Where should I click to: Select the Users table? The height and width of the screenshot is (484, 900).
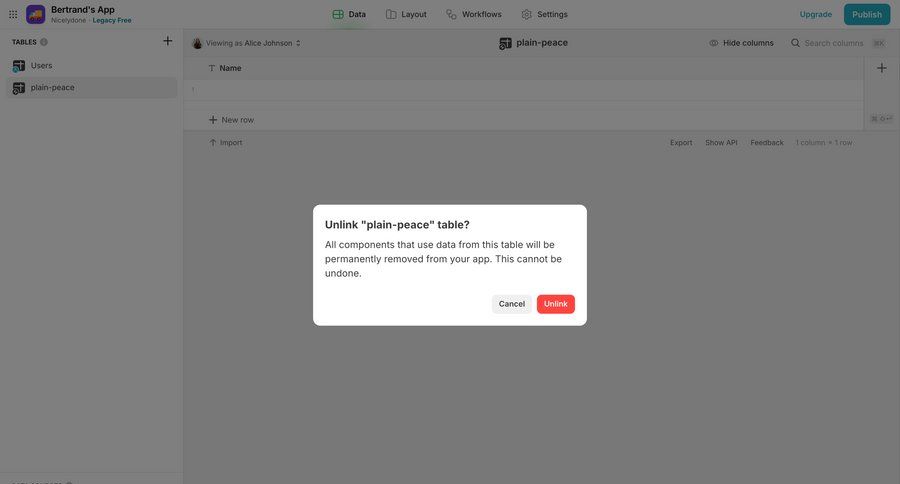92,65
